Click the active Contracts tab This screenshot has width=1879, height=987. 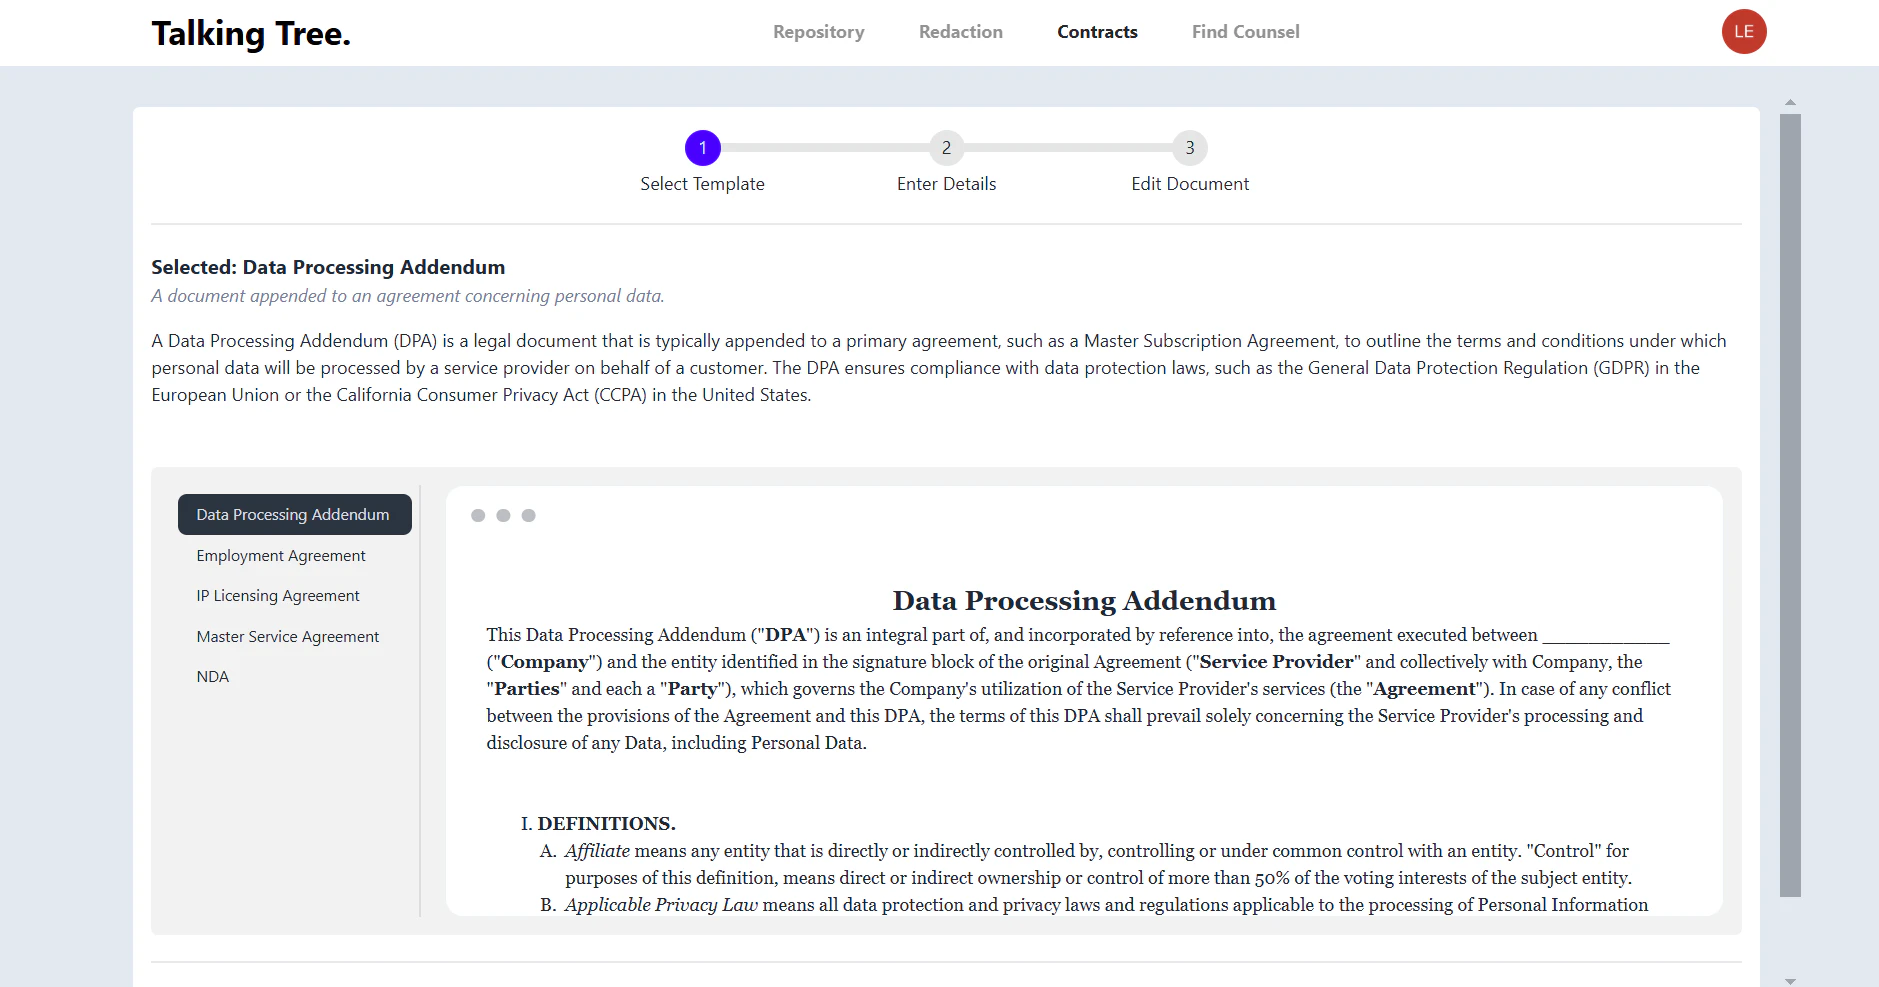(1096, 31)
